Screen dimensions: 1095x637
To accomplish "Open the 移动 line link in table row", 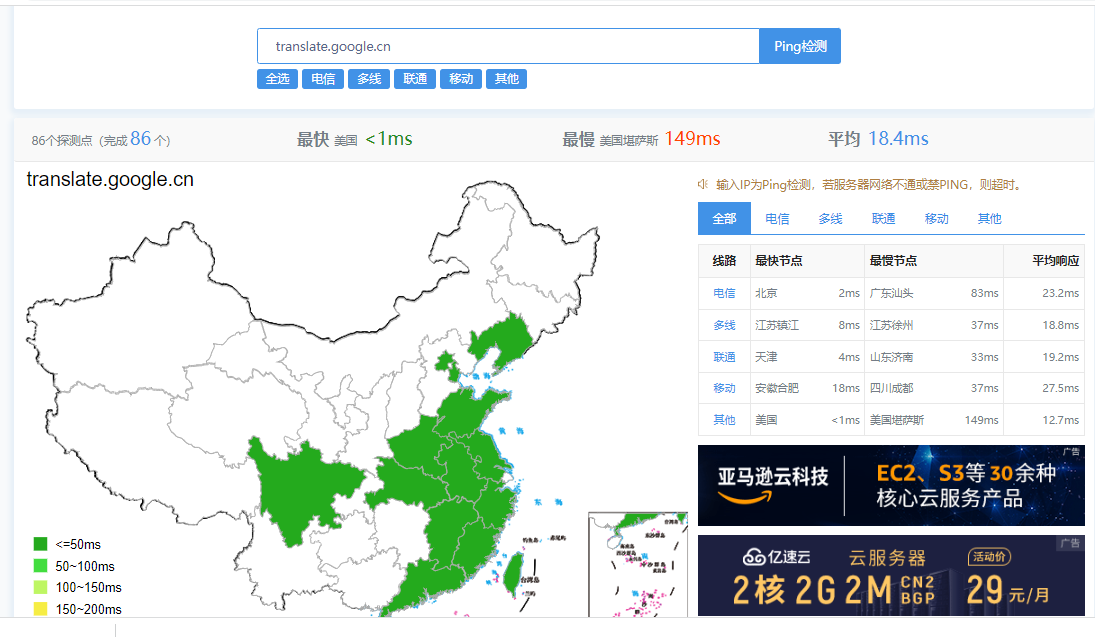I will [x=724, y=388].
